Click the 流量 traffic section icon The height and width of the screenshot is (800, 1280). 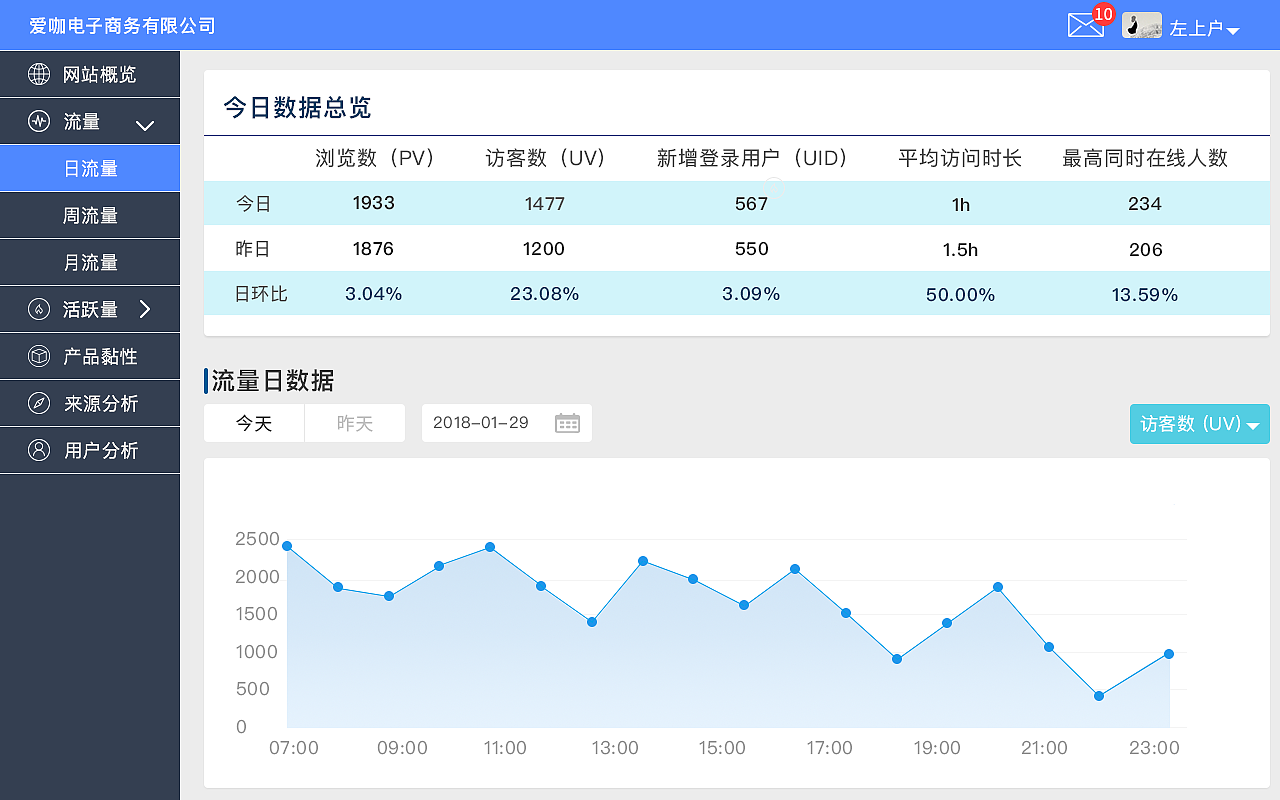point(37,121)
